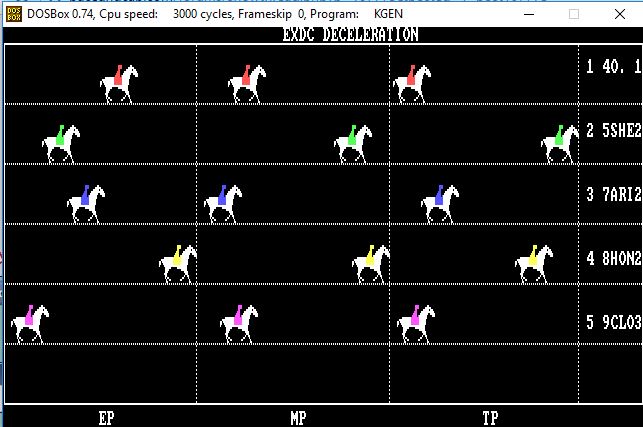643x427 pixels.
Task: Select magenta-jockey horse in MP column
Action: 239,324
